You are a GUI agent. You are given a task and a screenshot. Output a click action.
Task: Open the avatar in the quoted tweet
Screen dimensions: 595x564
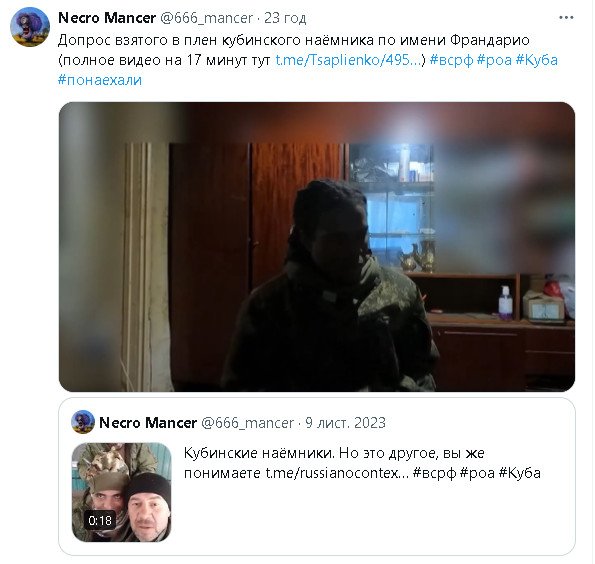83,422
